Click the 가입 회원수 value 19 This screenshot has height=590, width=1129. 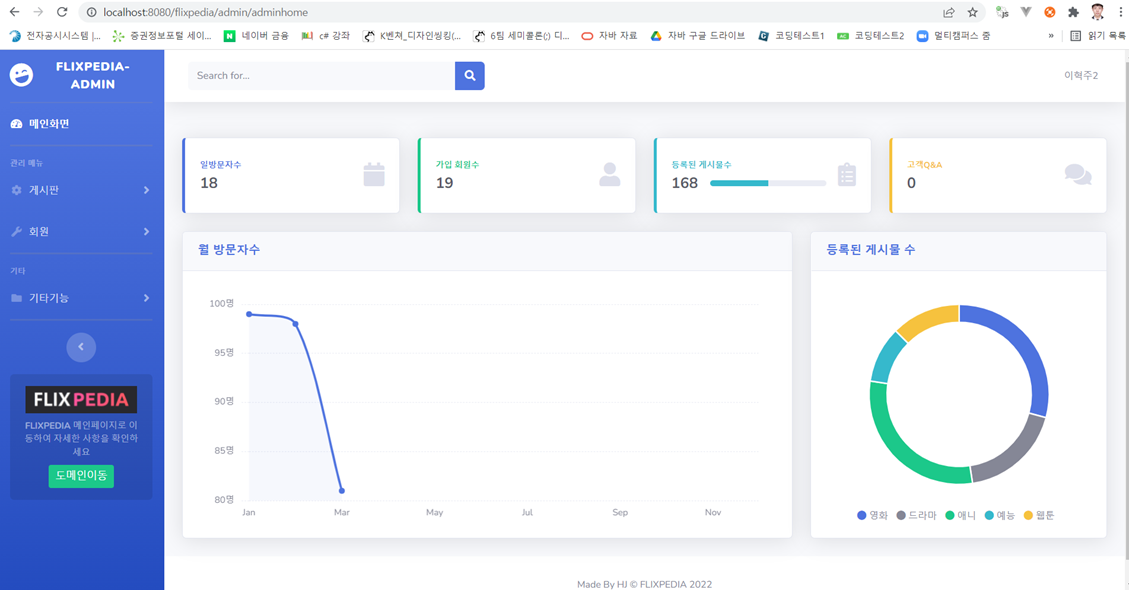click(x=444, y=183)
